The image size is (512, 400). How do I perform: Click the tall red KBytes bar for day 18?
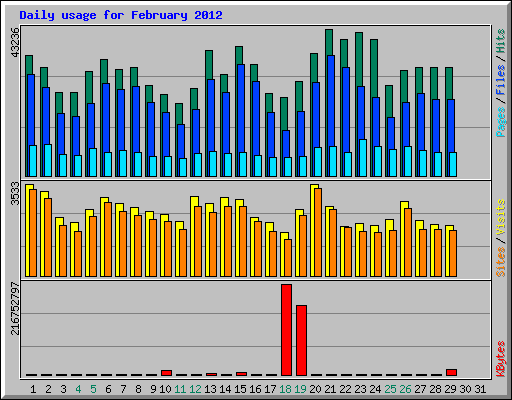pos(286,330)
